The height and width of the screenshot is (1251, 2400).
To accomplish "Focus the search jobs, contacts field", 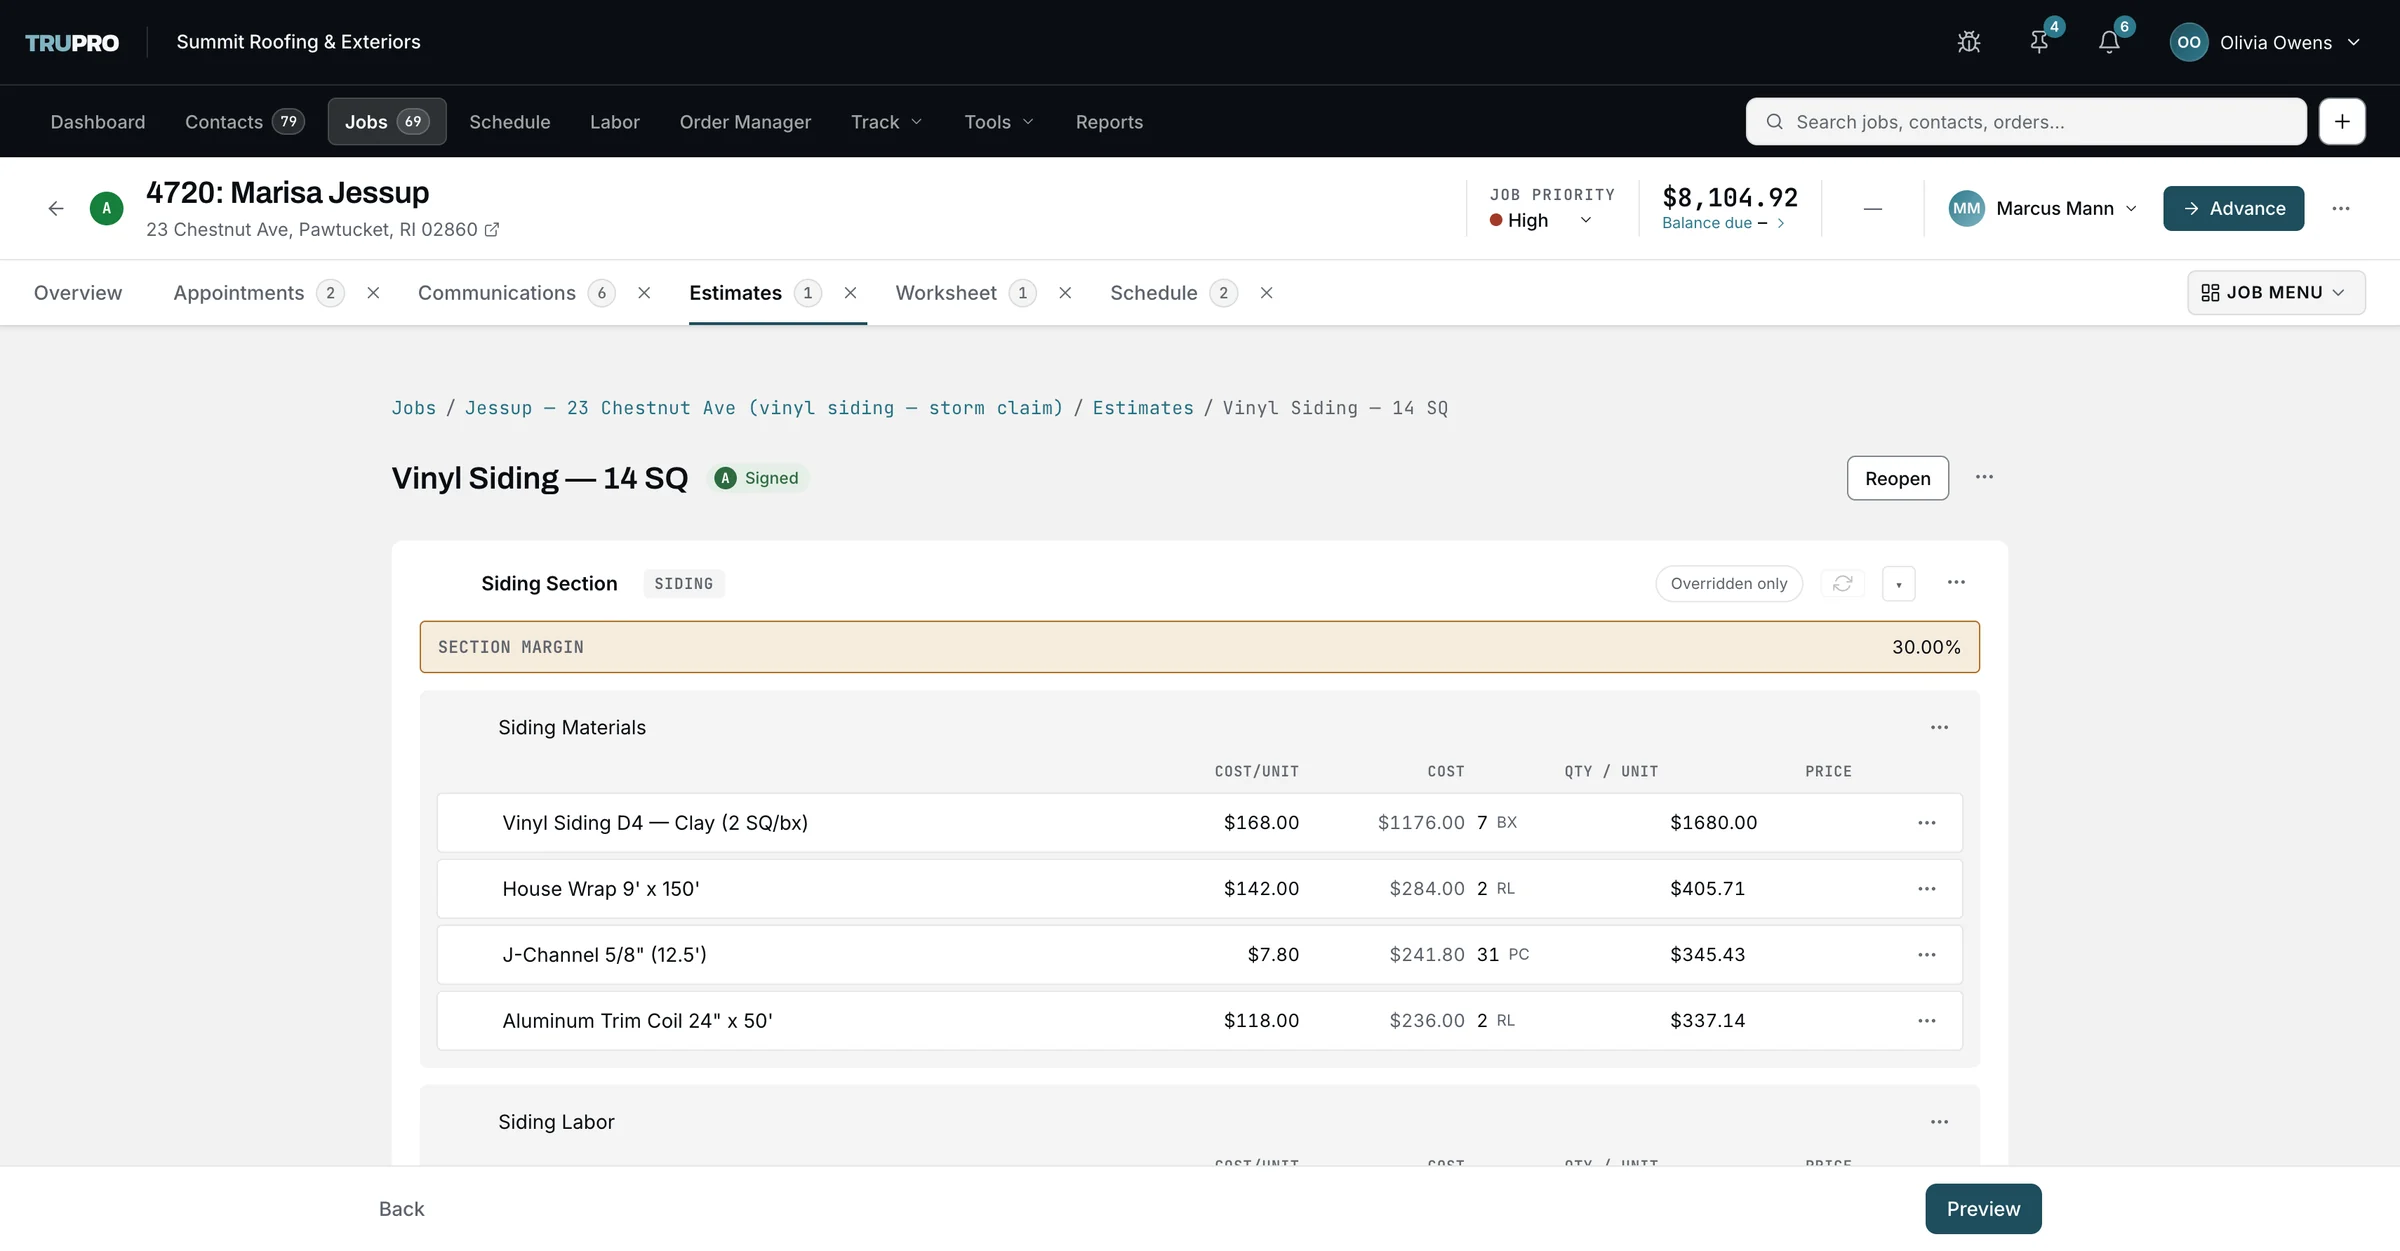I will click(2026, 121).
